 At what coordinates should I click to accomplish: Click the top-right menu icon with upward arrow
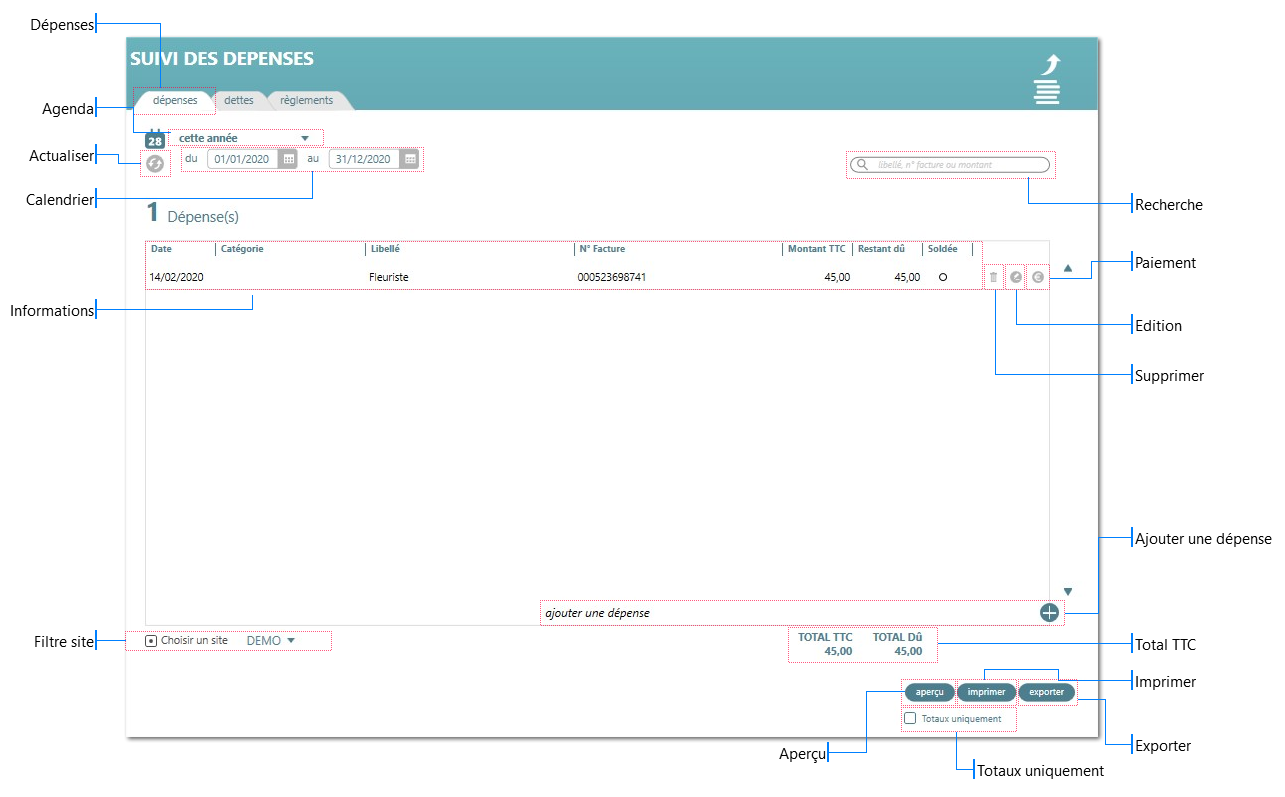coord(1047,80)
